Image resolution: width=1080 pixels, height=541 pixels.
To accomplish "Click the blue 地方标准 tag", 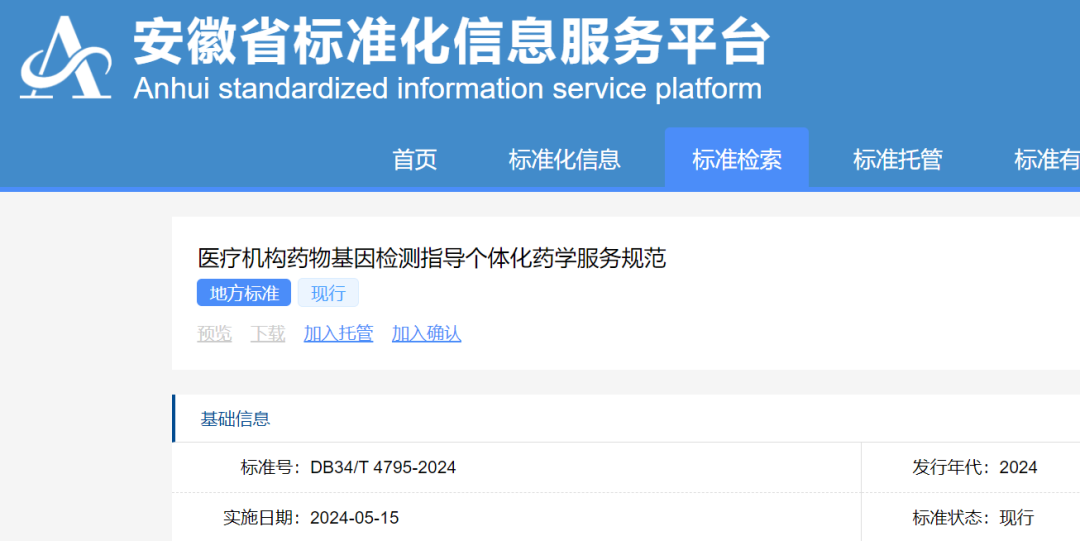I will pos(244,293).
